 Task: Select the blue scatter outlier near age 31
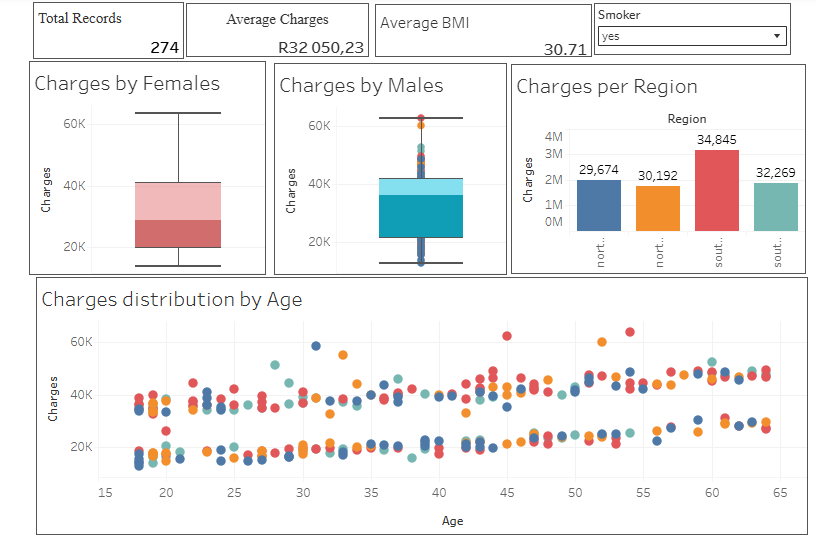click(x=316, y=346)
